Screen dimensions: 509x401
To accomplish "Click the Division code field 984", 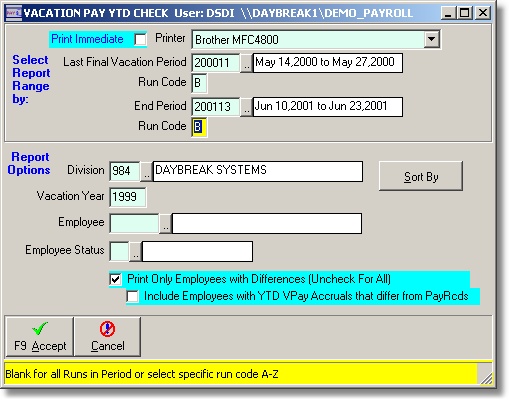I will 125,172.
